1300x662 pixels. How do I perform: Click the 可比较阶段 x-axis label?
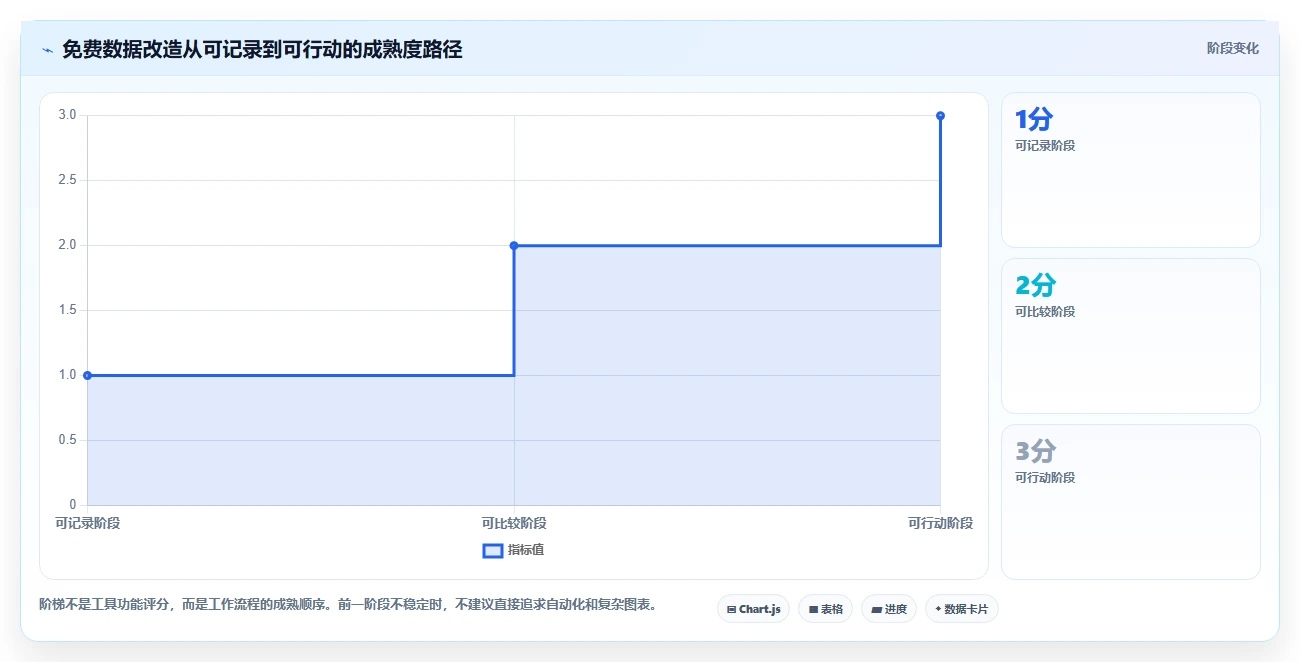click(514, 523)
